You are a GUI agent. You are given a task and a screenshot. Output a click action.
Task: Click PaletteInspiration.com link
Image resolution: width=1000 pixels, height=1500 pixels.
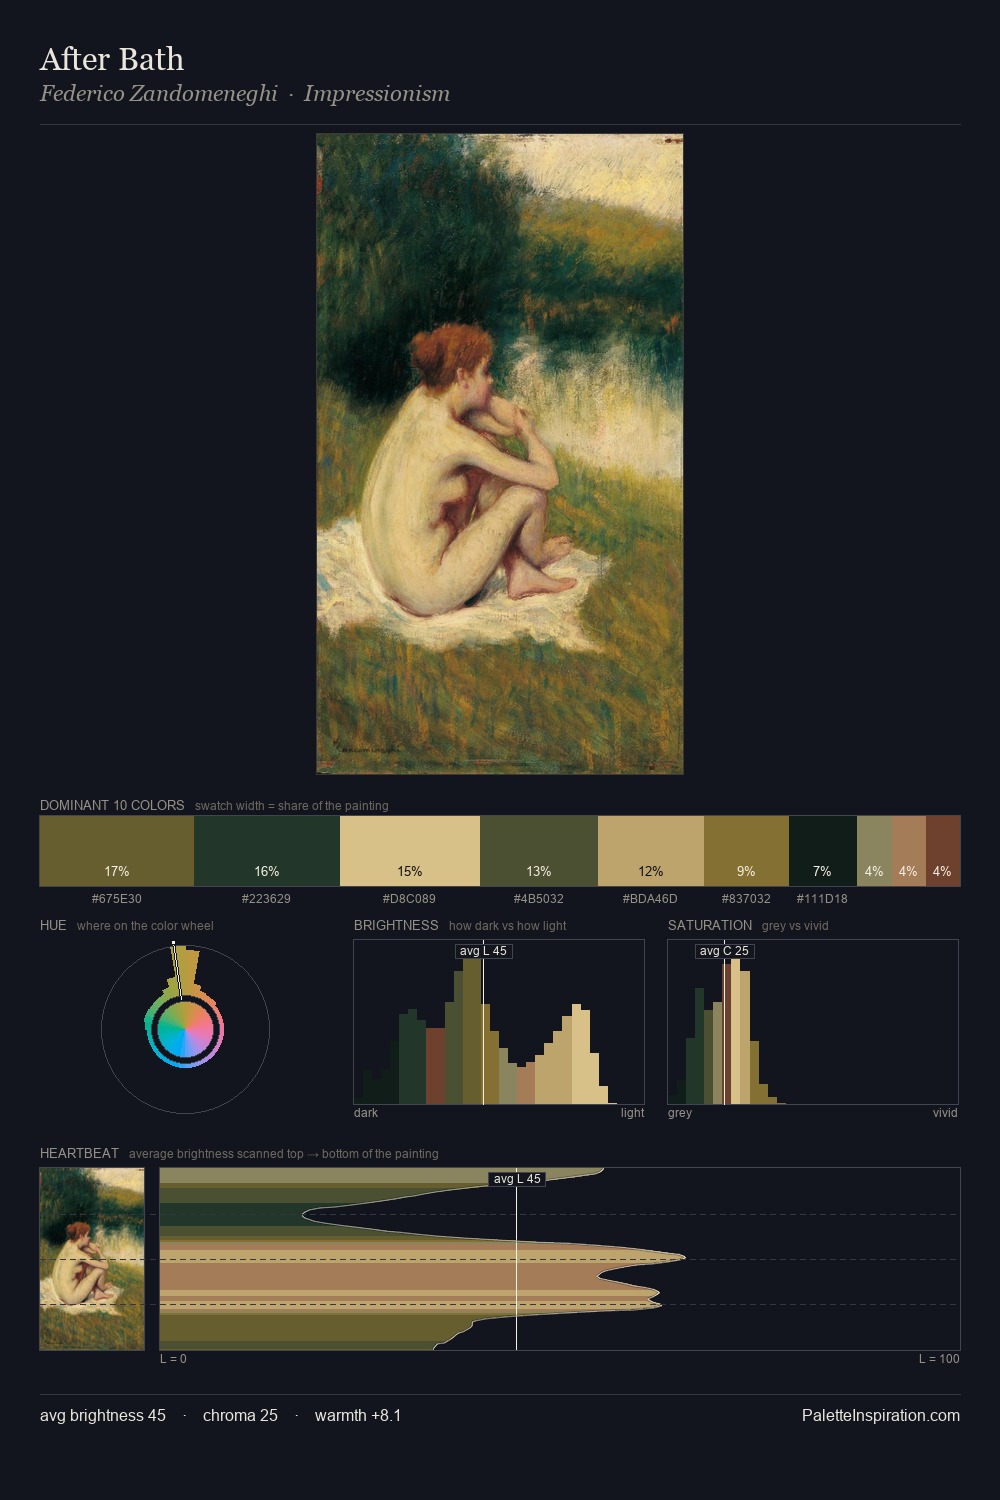(881, 1415)
